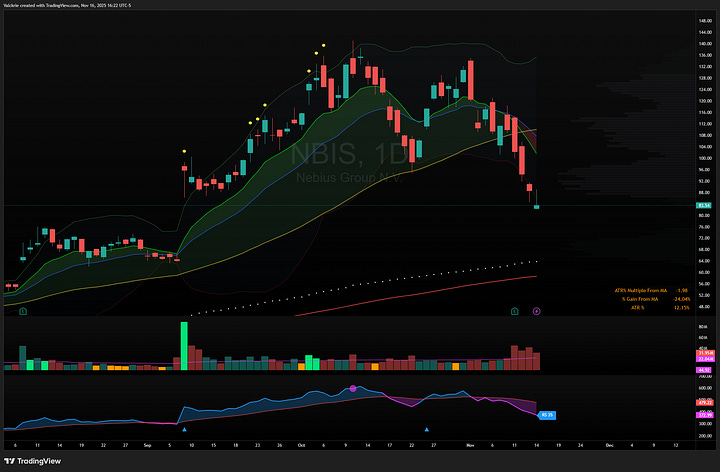Click the '% Gain From MA' text
Screen dimensions: 720x472
[x=640, y=299]
